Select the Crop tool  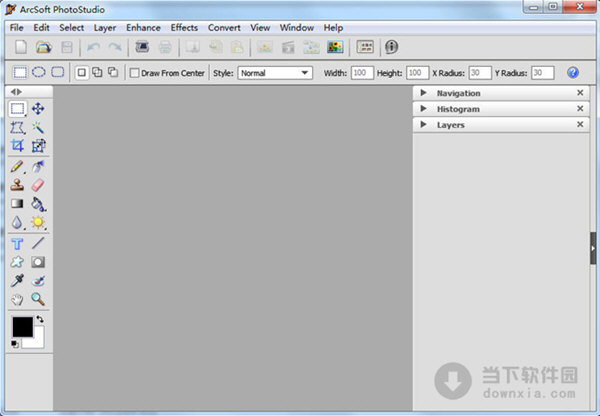point(17,146)
